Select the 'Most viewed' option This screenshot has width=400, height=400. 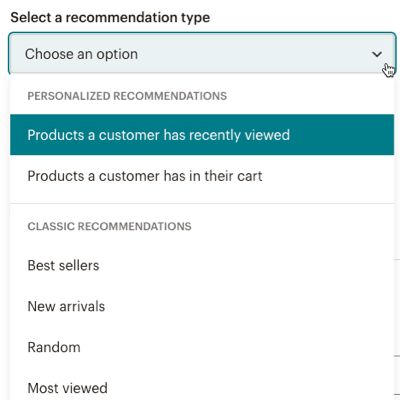202,388
